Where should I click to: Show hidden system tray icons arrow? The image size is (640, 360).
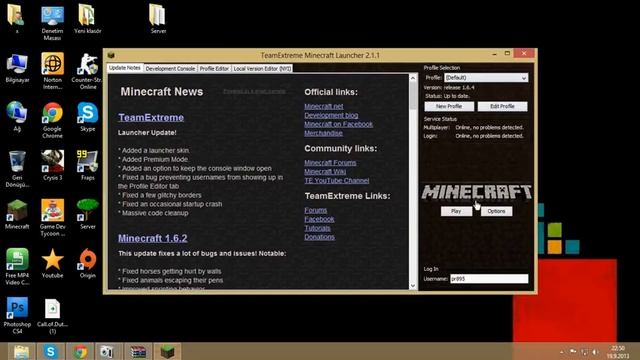[x=562, y=352]
